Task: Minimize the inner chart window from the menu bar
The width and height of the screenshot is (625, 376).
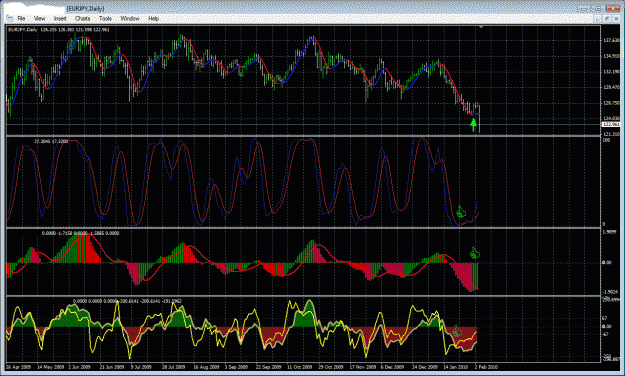Action: 597,18
